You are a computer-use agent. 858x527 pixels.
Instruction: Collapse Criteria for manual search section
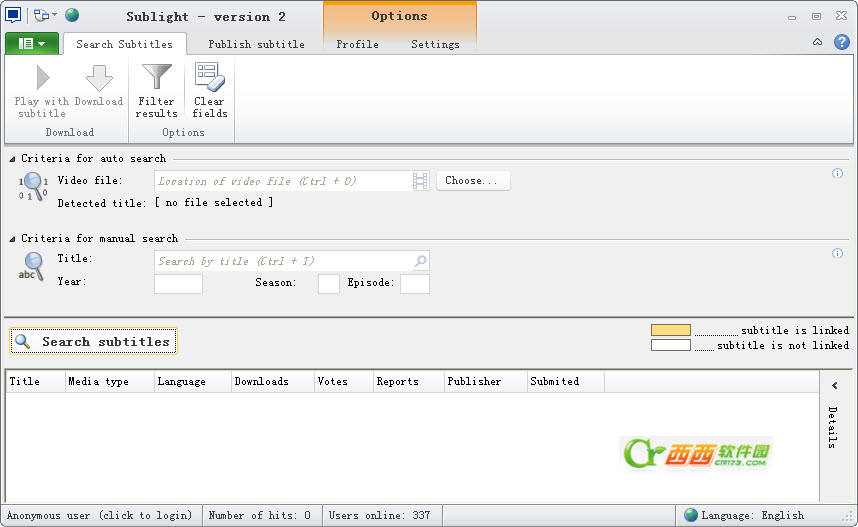[x=12, y=239]
